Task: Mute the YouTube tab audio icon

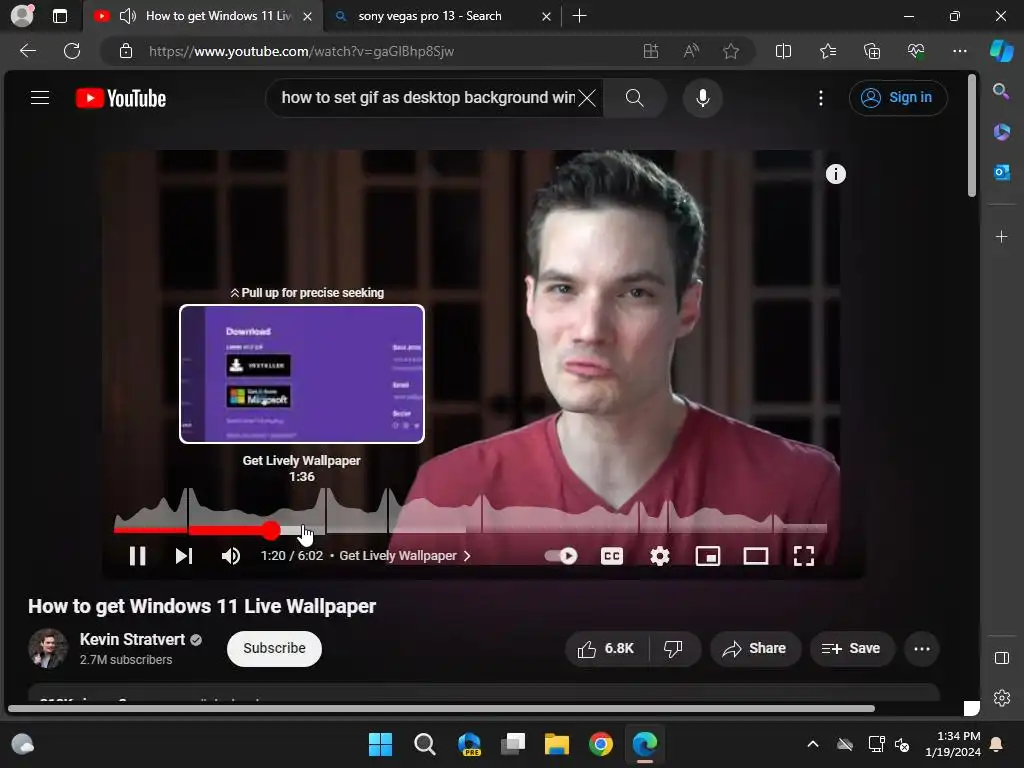Action: tap(128, 16)
